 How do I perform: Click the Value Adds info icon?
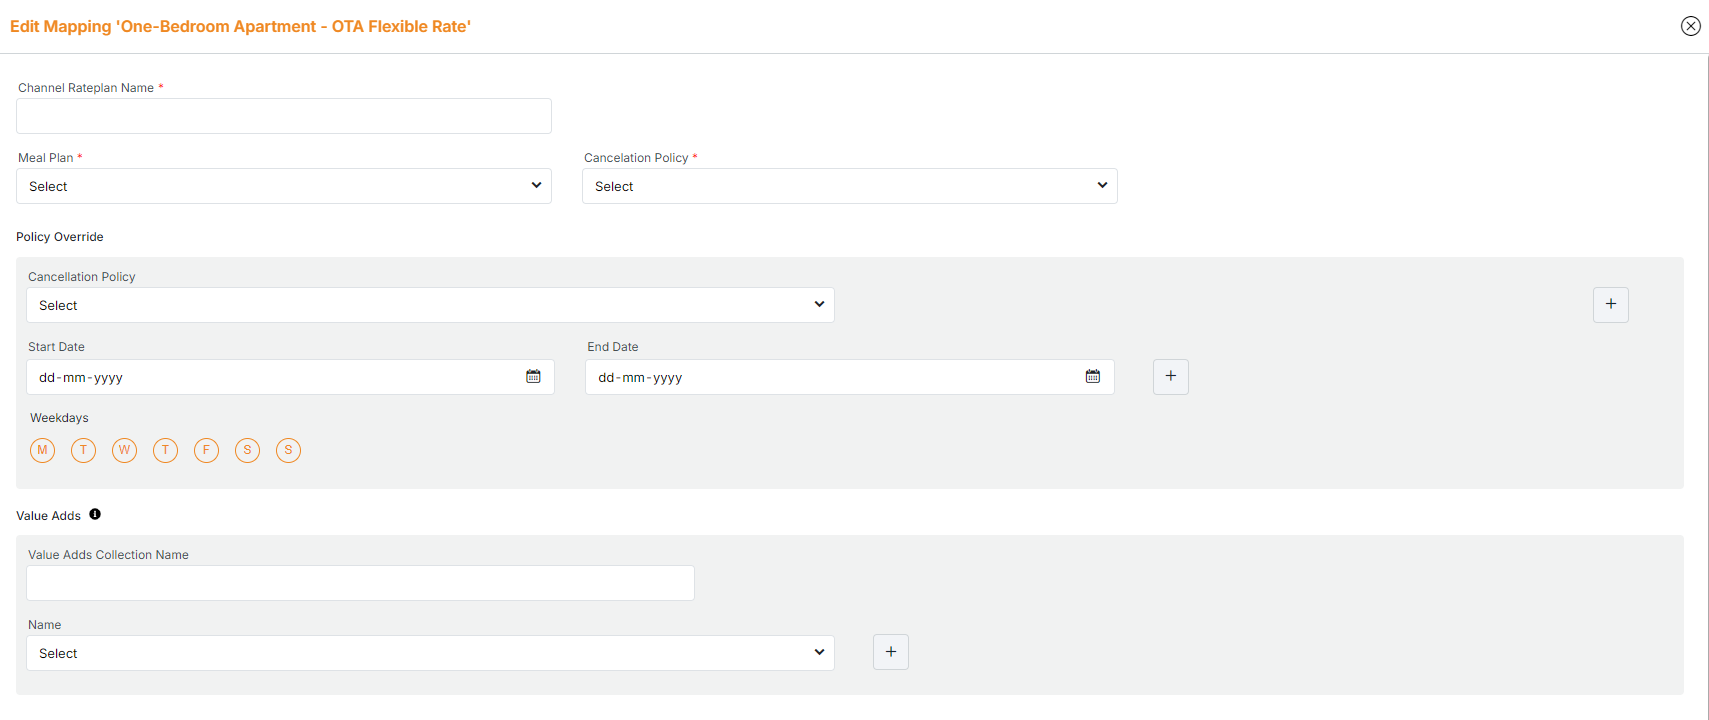(95, 515)
